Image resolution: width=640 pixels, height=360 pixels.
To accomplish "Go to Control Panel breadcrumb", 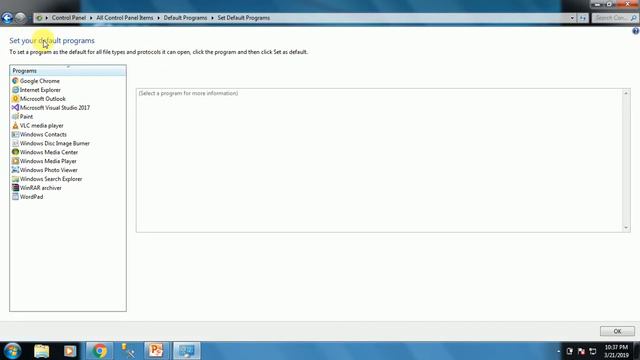I will tap(69, 18).
